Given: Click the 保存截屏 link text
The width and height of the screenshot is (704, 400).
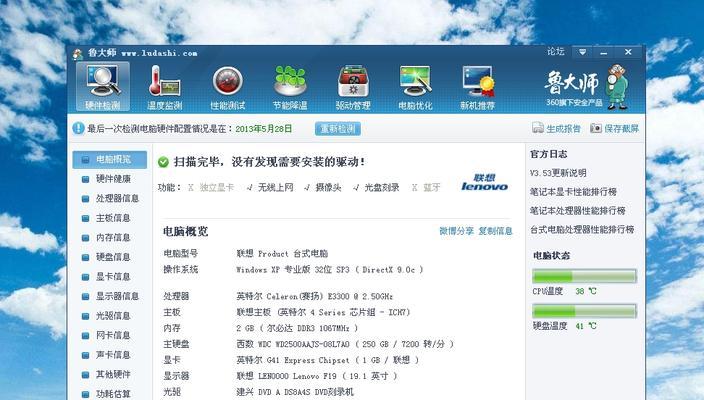Looking at the screenshot, I should click(621, 128).
